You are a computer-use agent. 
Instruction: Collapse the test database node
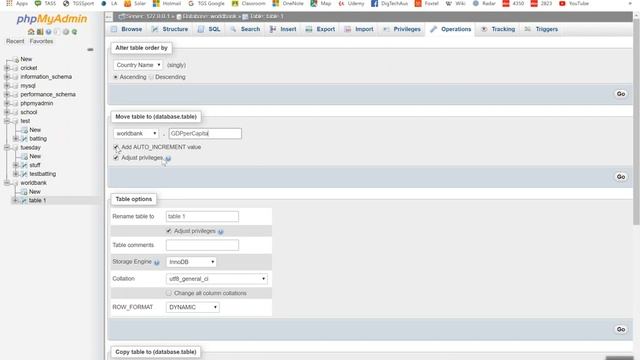(x=7, y=121)
